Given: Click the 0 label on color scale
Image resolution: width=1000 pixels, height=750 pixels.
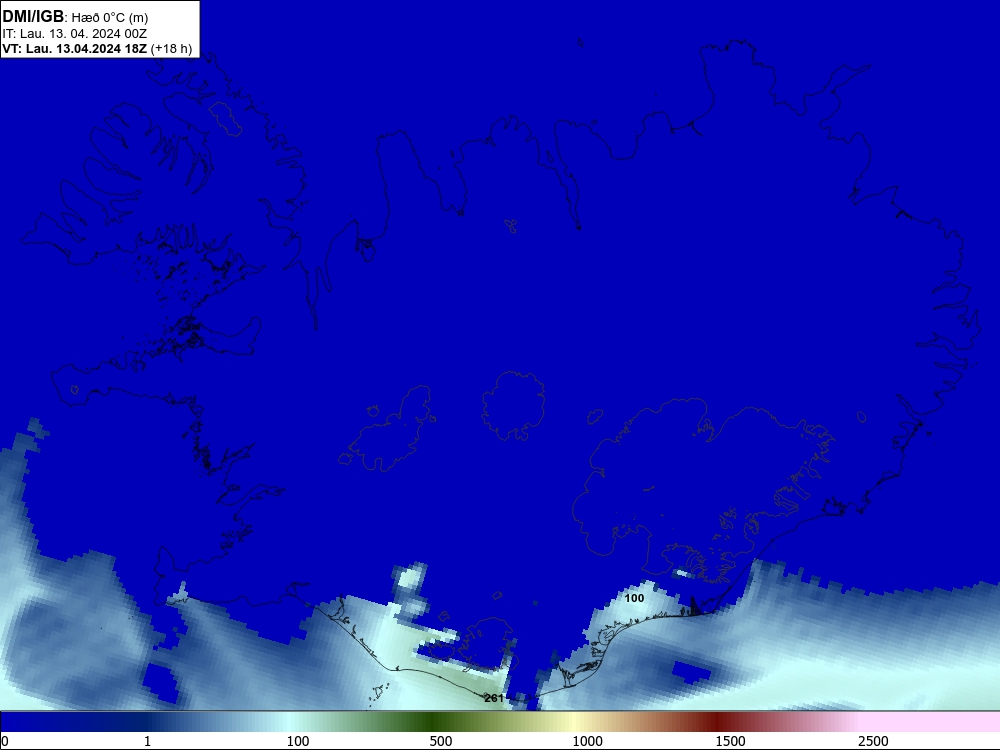Looking at the screenshot, I should (x=5, y=741).
